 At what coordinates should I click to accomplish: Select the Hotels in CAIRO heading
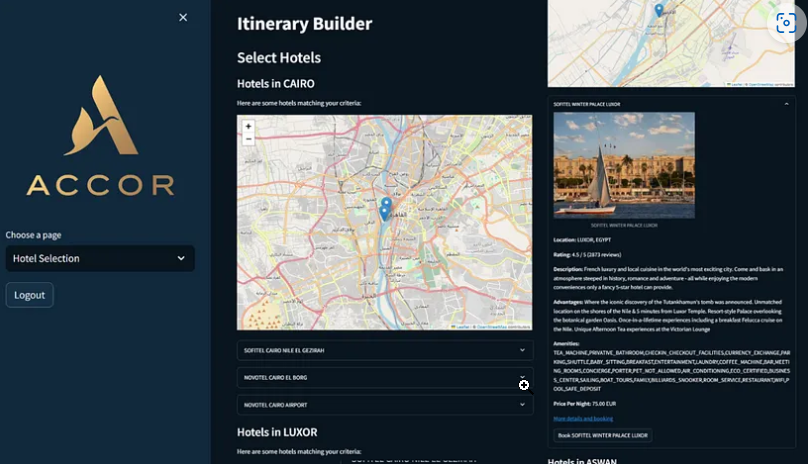tap(276, 84)
